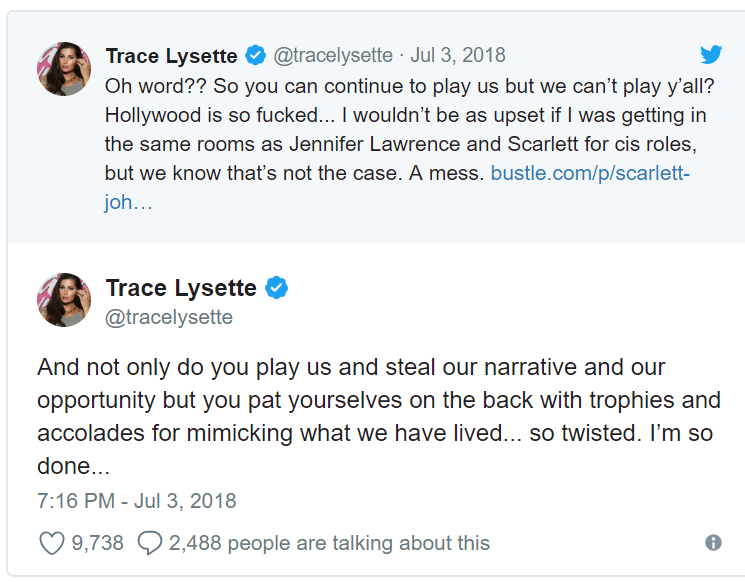The width and height of the screenshot is (745, 582).
Task: Open the 7:16 PM - Jul 3, 2018 timestamp
Action: [x=136, y=500]
